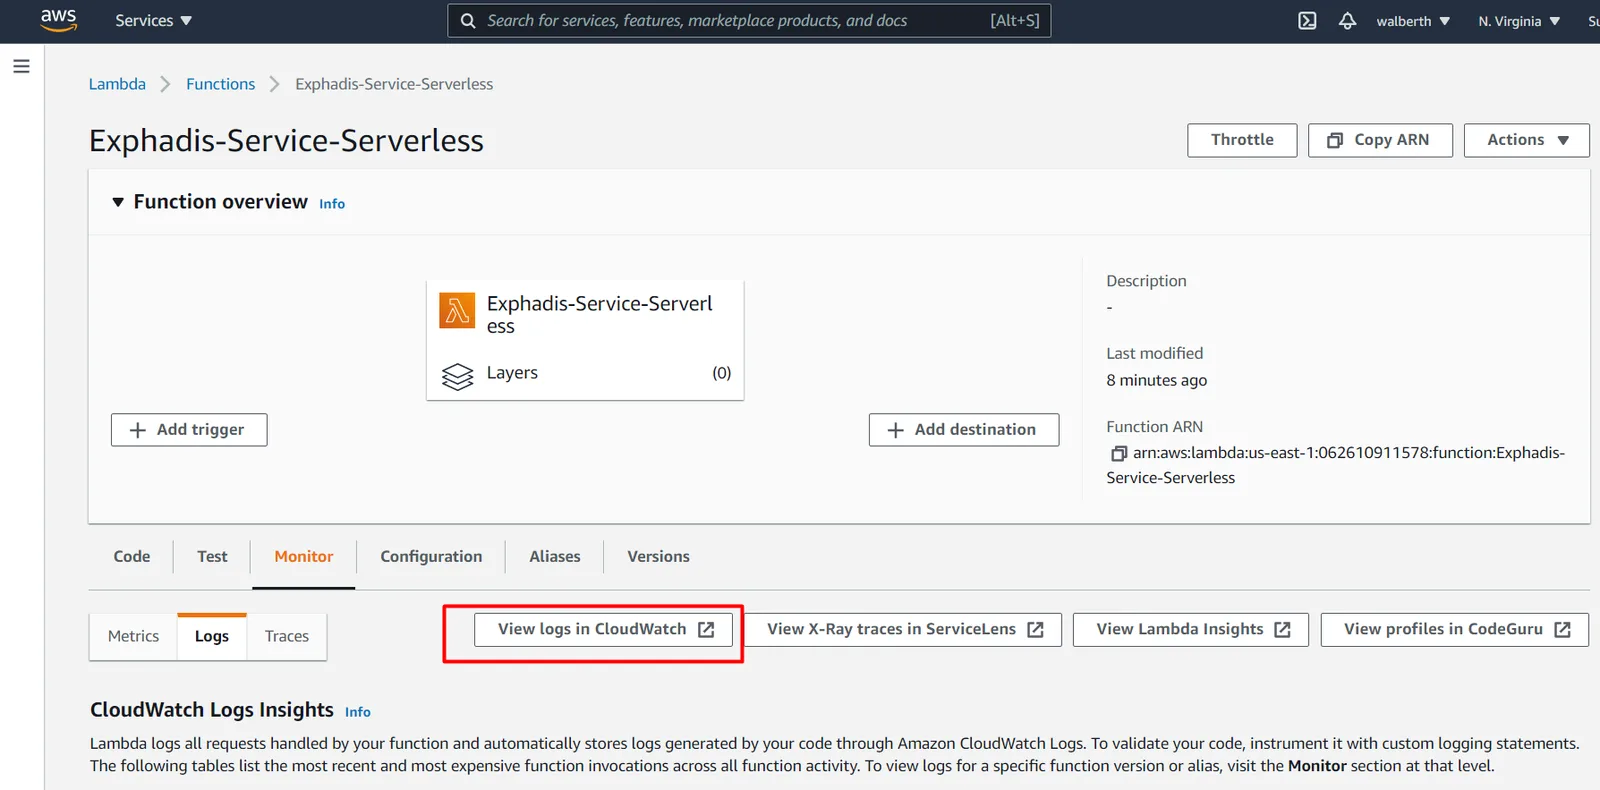Copy the function ARN with the copy icon
The image size is (1600, 790).
point(1118,453)
